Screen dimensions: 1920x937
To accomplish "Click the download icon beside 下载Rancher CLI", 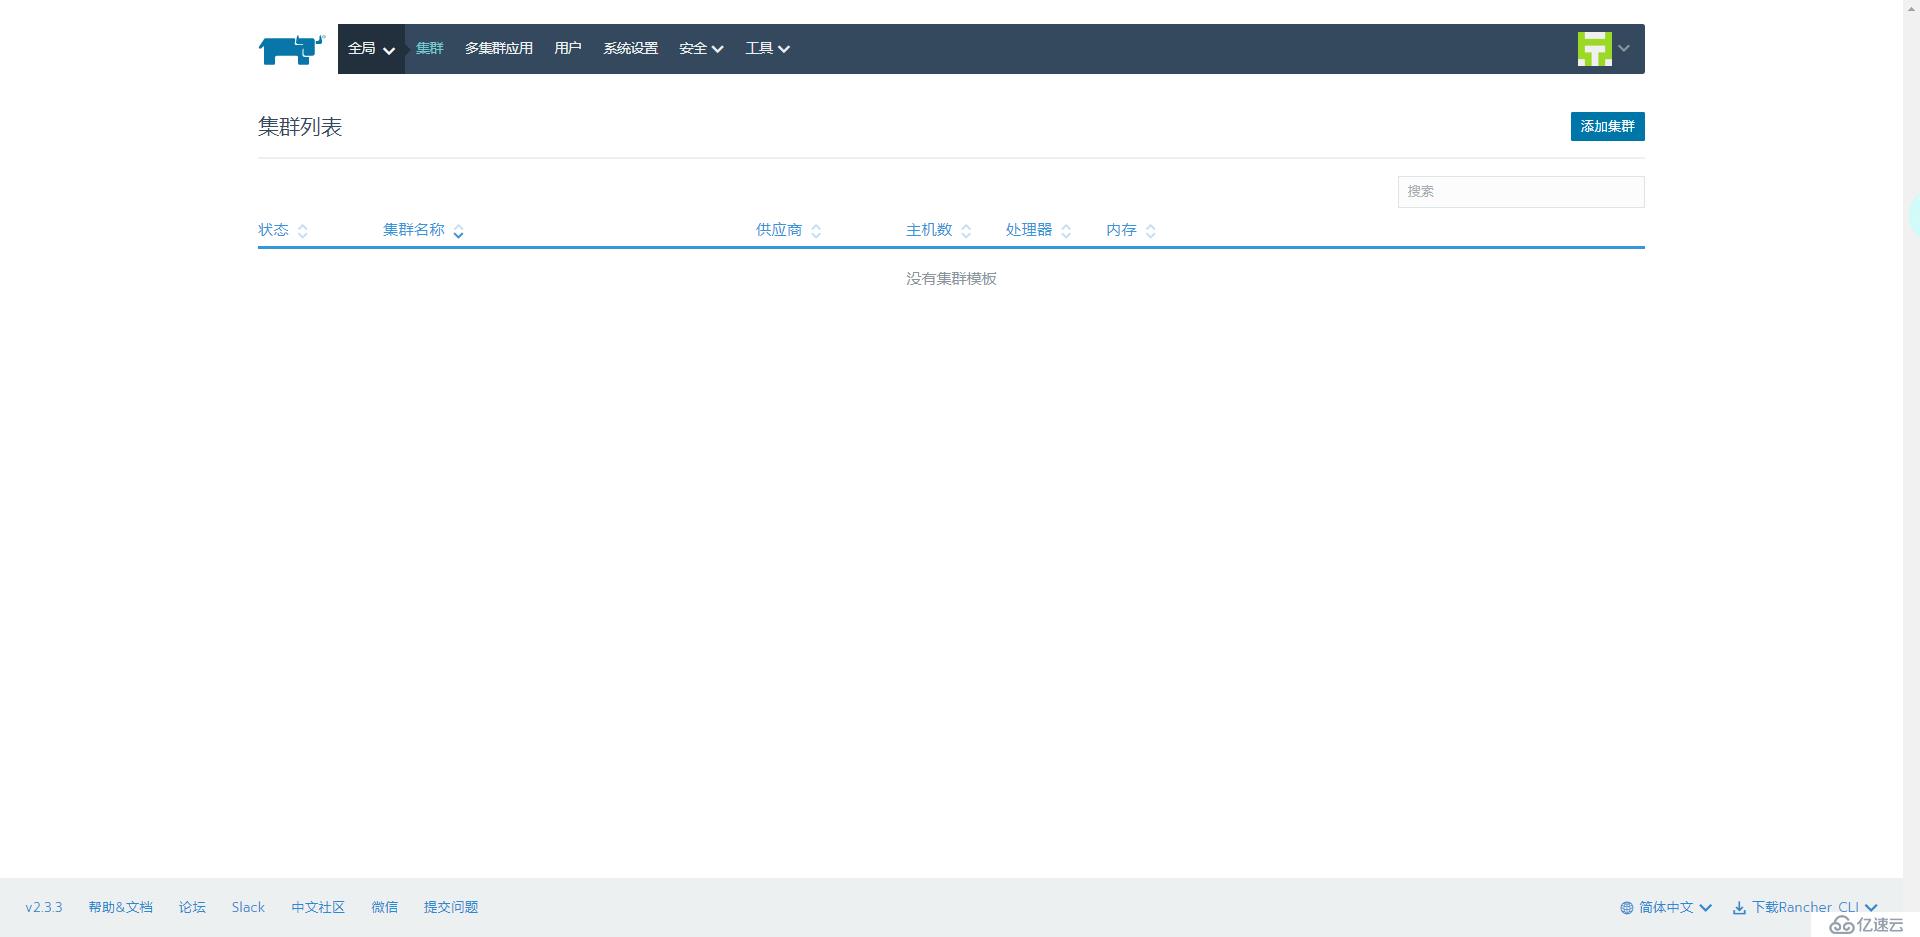I will tap(1739, 908).
